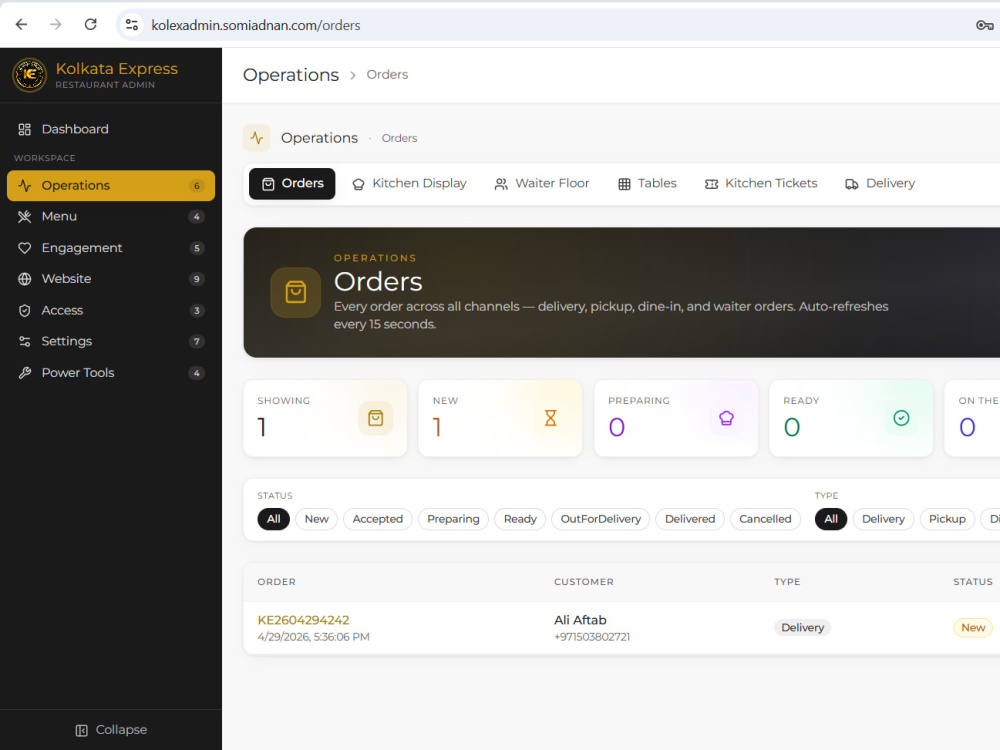This screenshot has height=750, width=1000.
Task: Click the hourglass icon on New card
Action: point(550,418)
